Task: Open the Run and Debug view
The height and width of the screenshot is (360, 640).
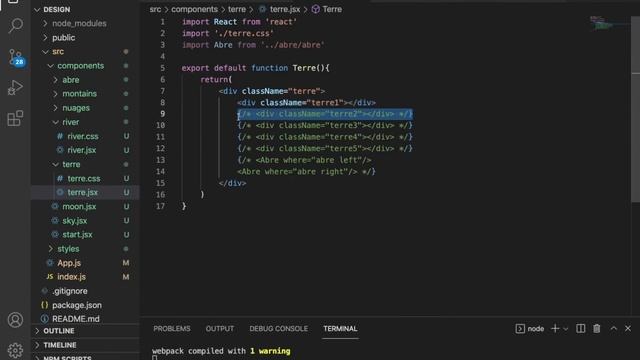Action: (16, 87)
